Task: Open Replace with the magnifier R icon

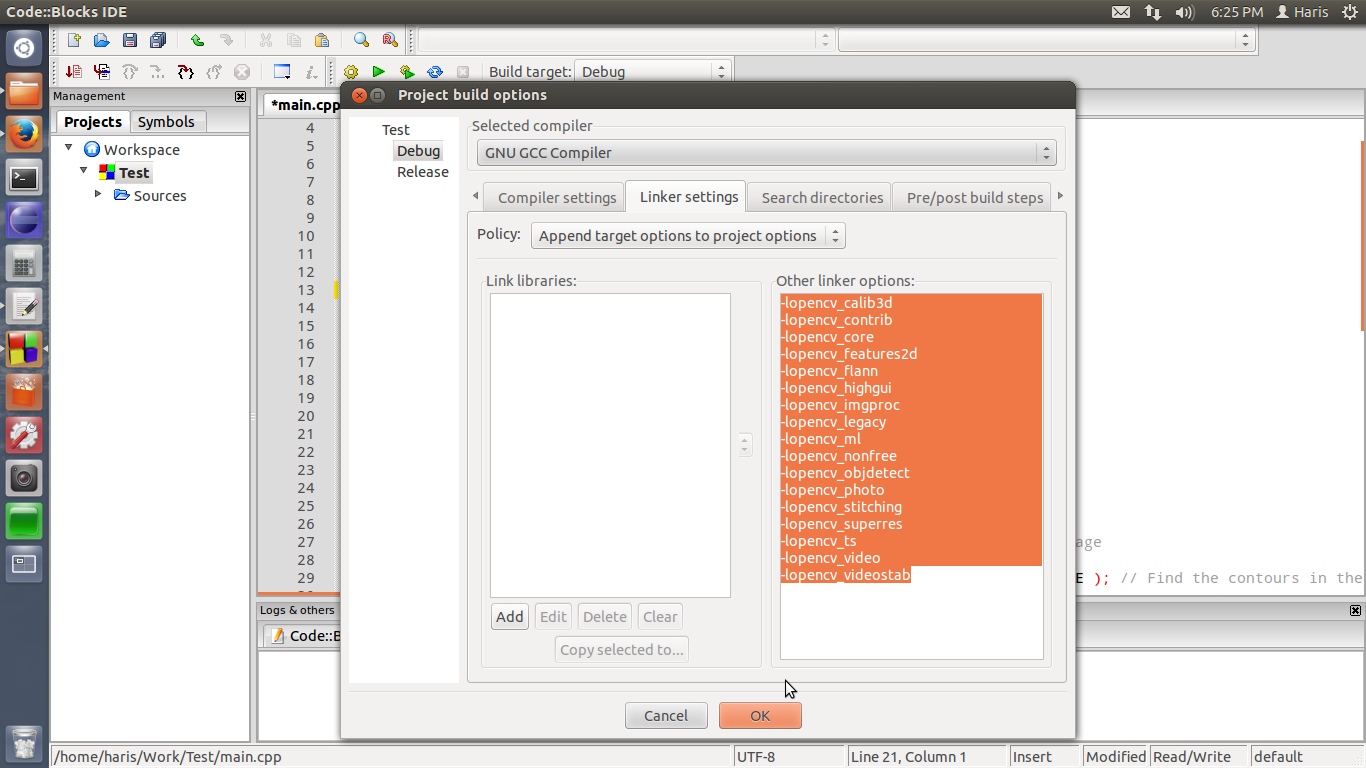Action: (x=390, y=41)
